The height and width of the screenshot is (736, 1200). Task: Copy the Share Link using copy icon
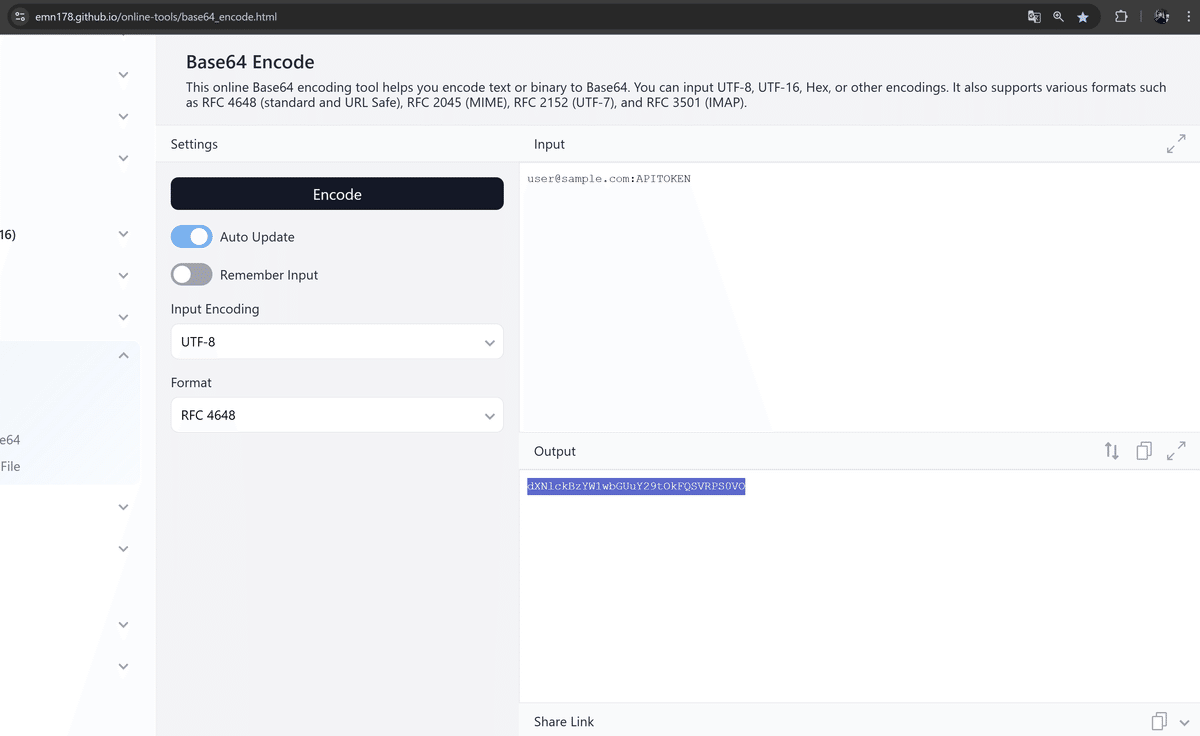click(x=1159, y=721)
